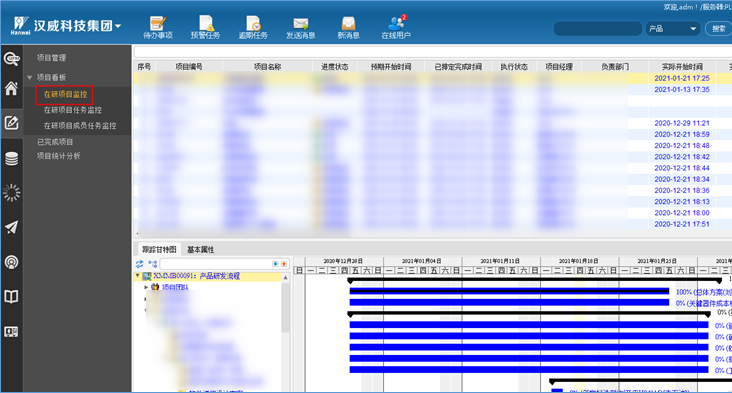The image size is (732, 393).
Task: Click the refresh icon above the Gantt tree
Action: point(140,264)
